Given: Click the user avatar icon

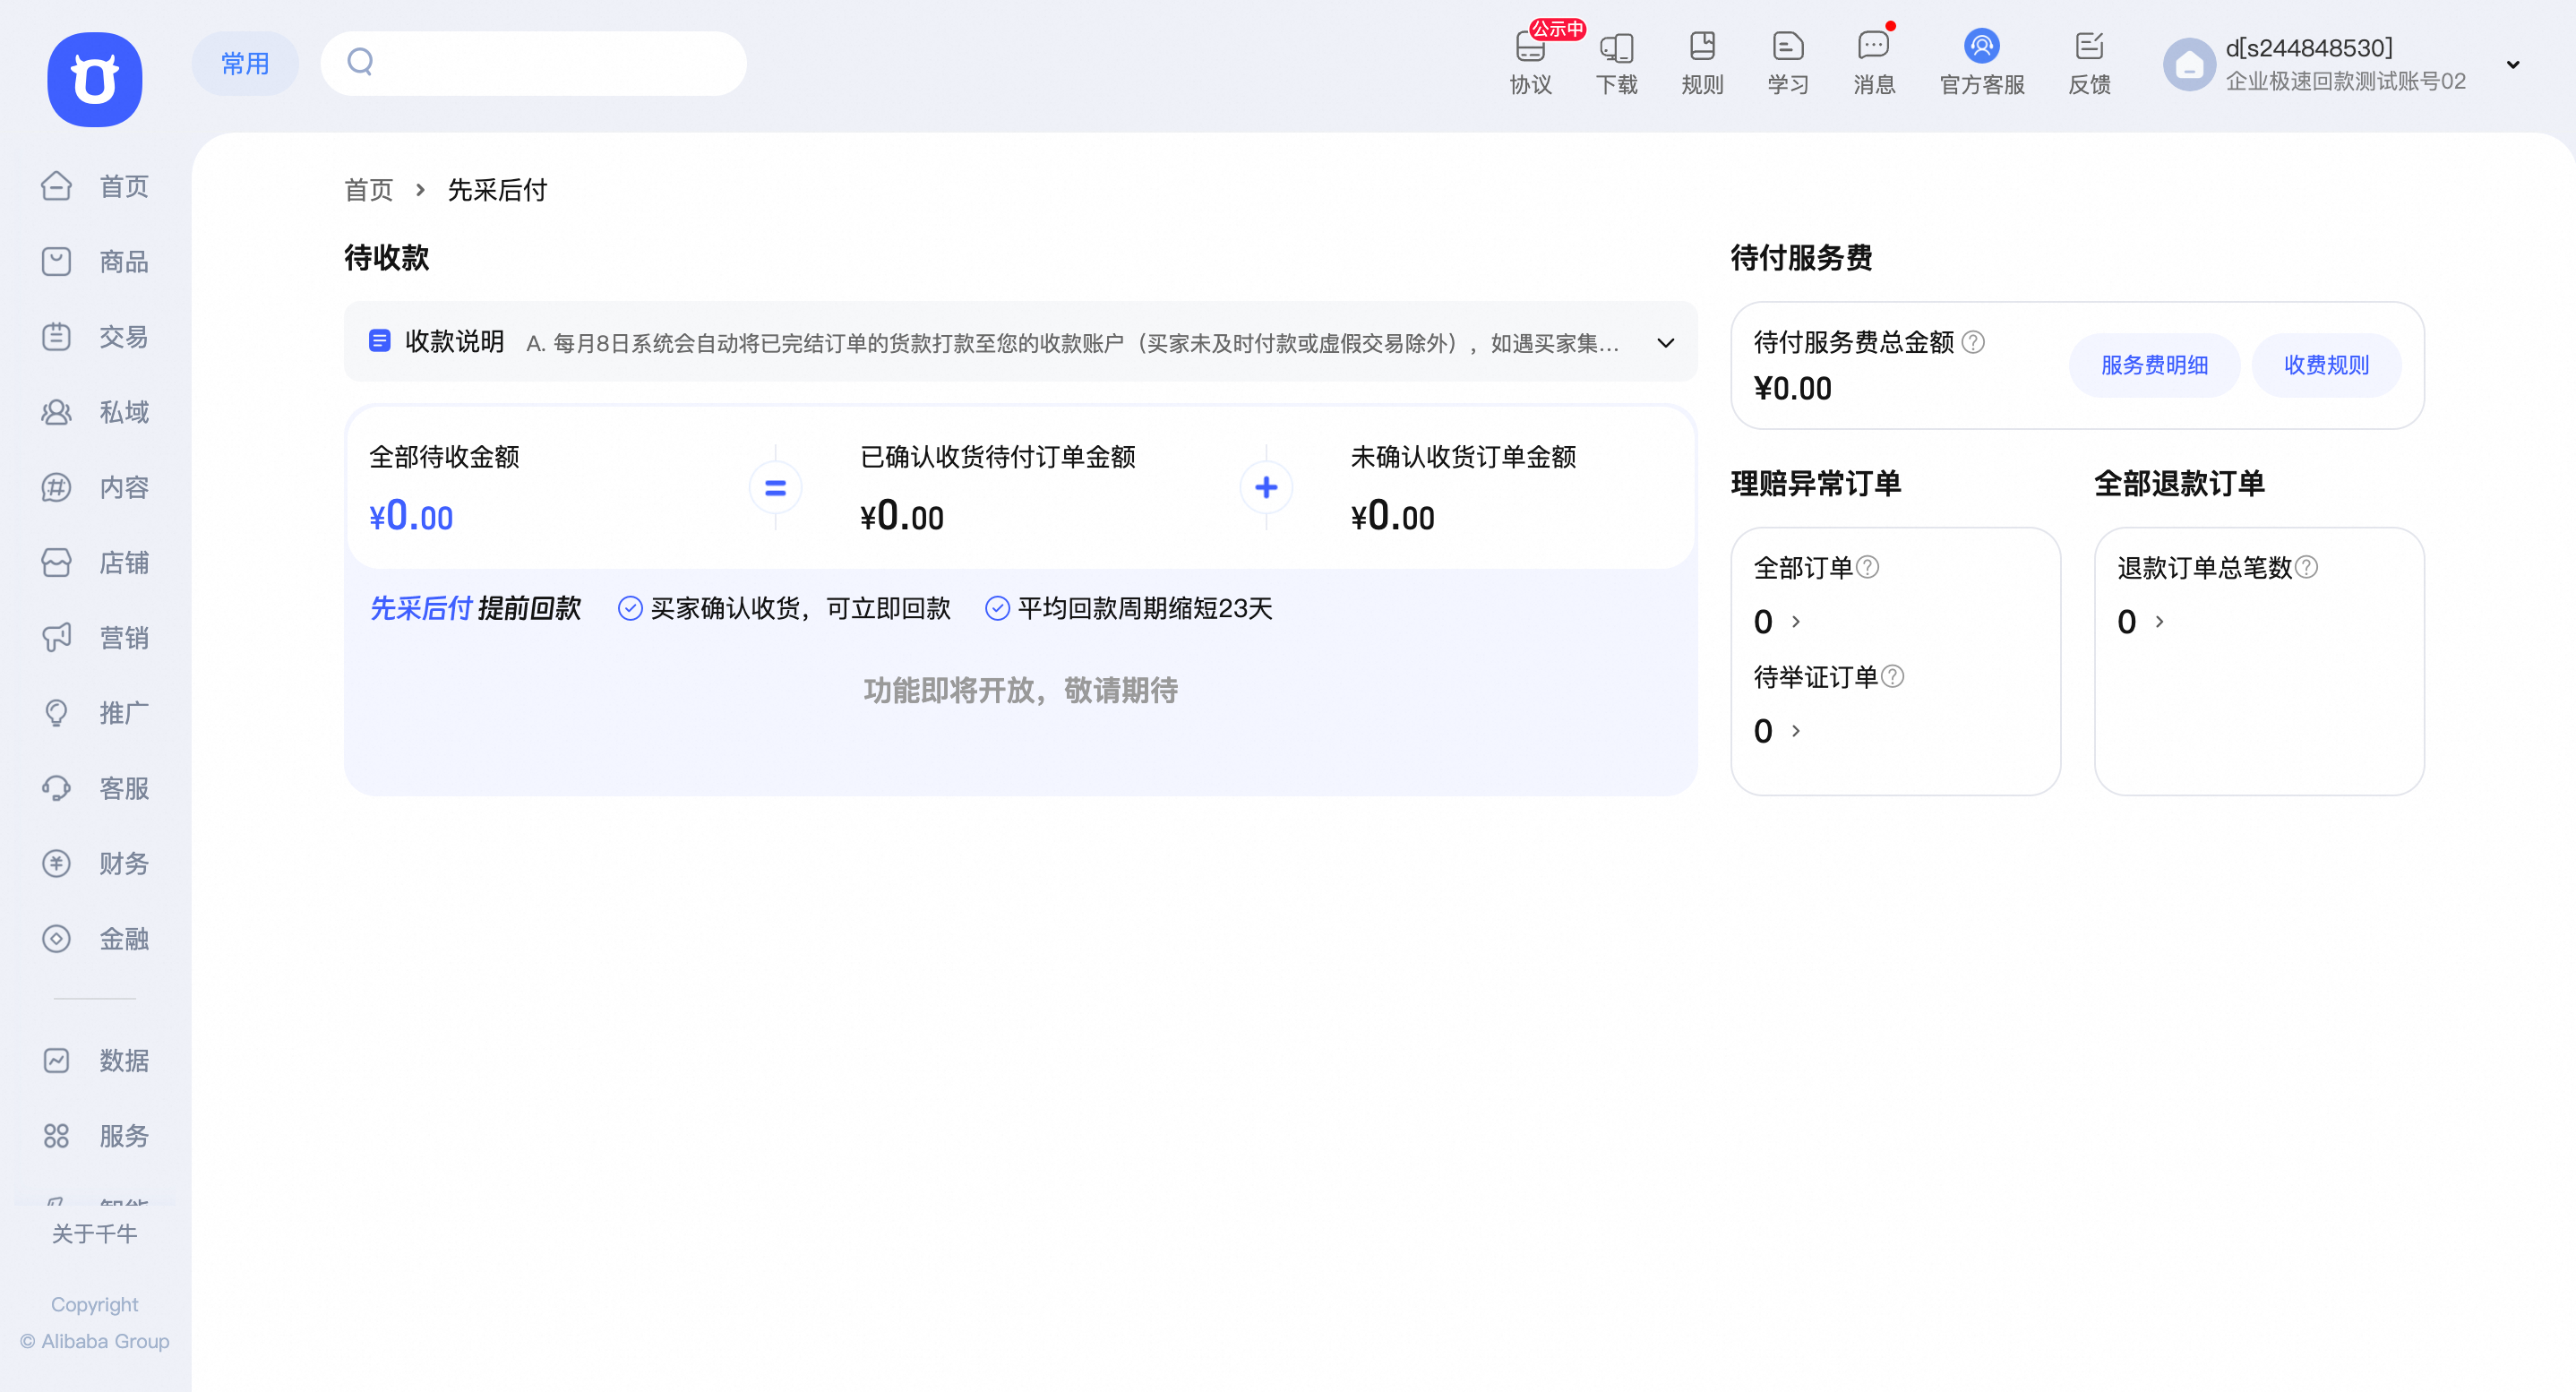Looking at the screenshot, I should (x=2189, y=65).
